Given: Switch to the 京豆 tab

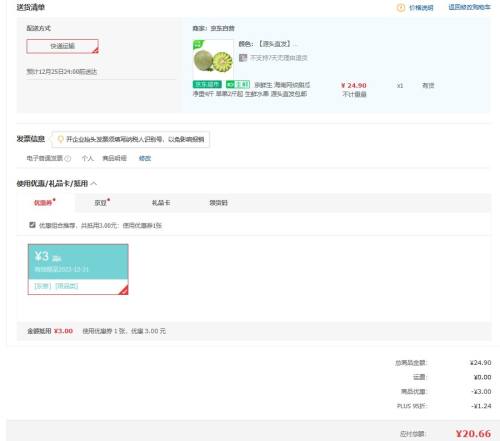Looking at the screenshot, I should 101,203.
